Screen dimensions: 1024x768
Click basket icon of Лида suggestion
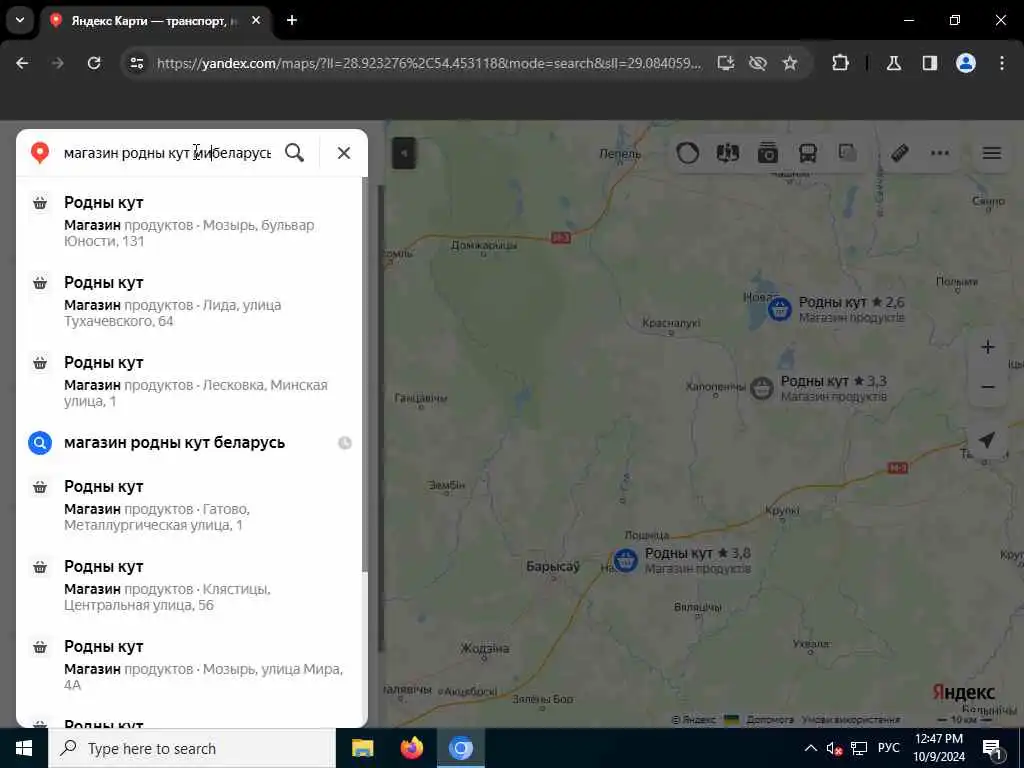click(x=40, y=283)
